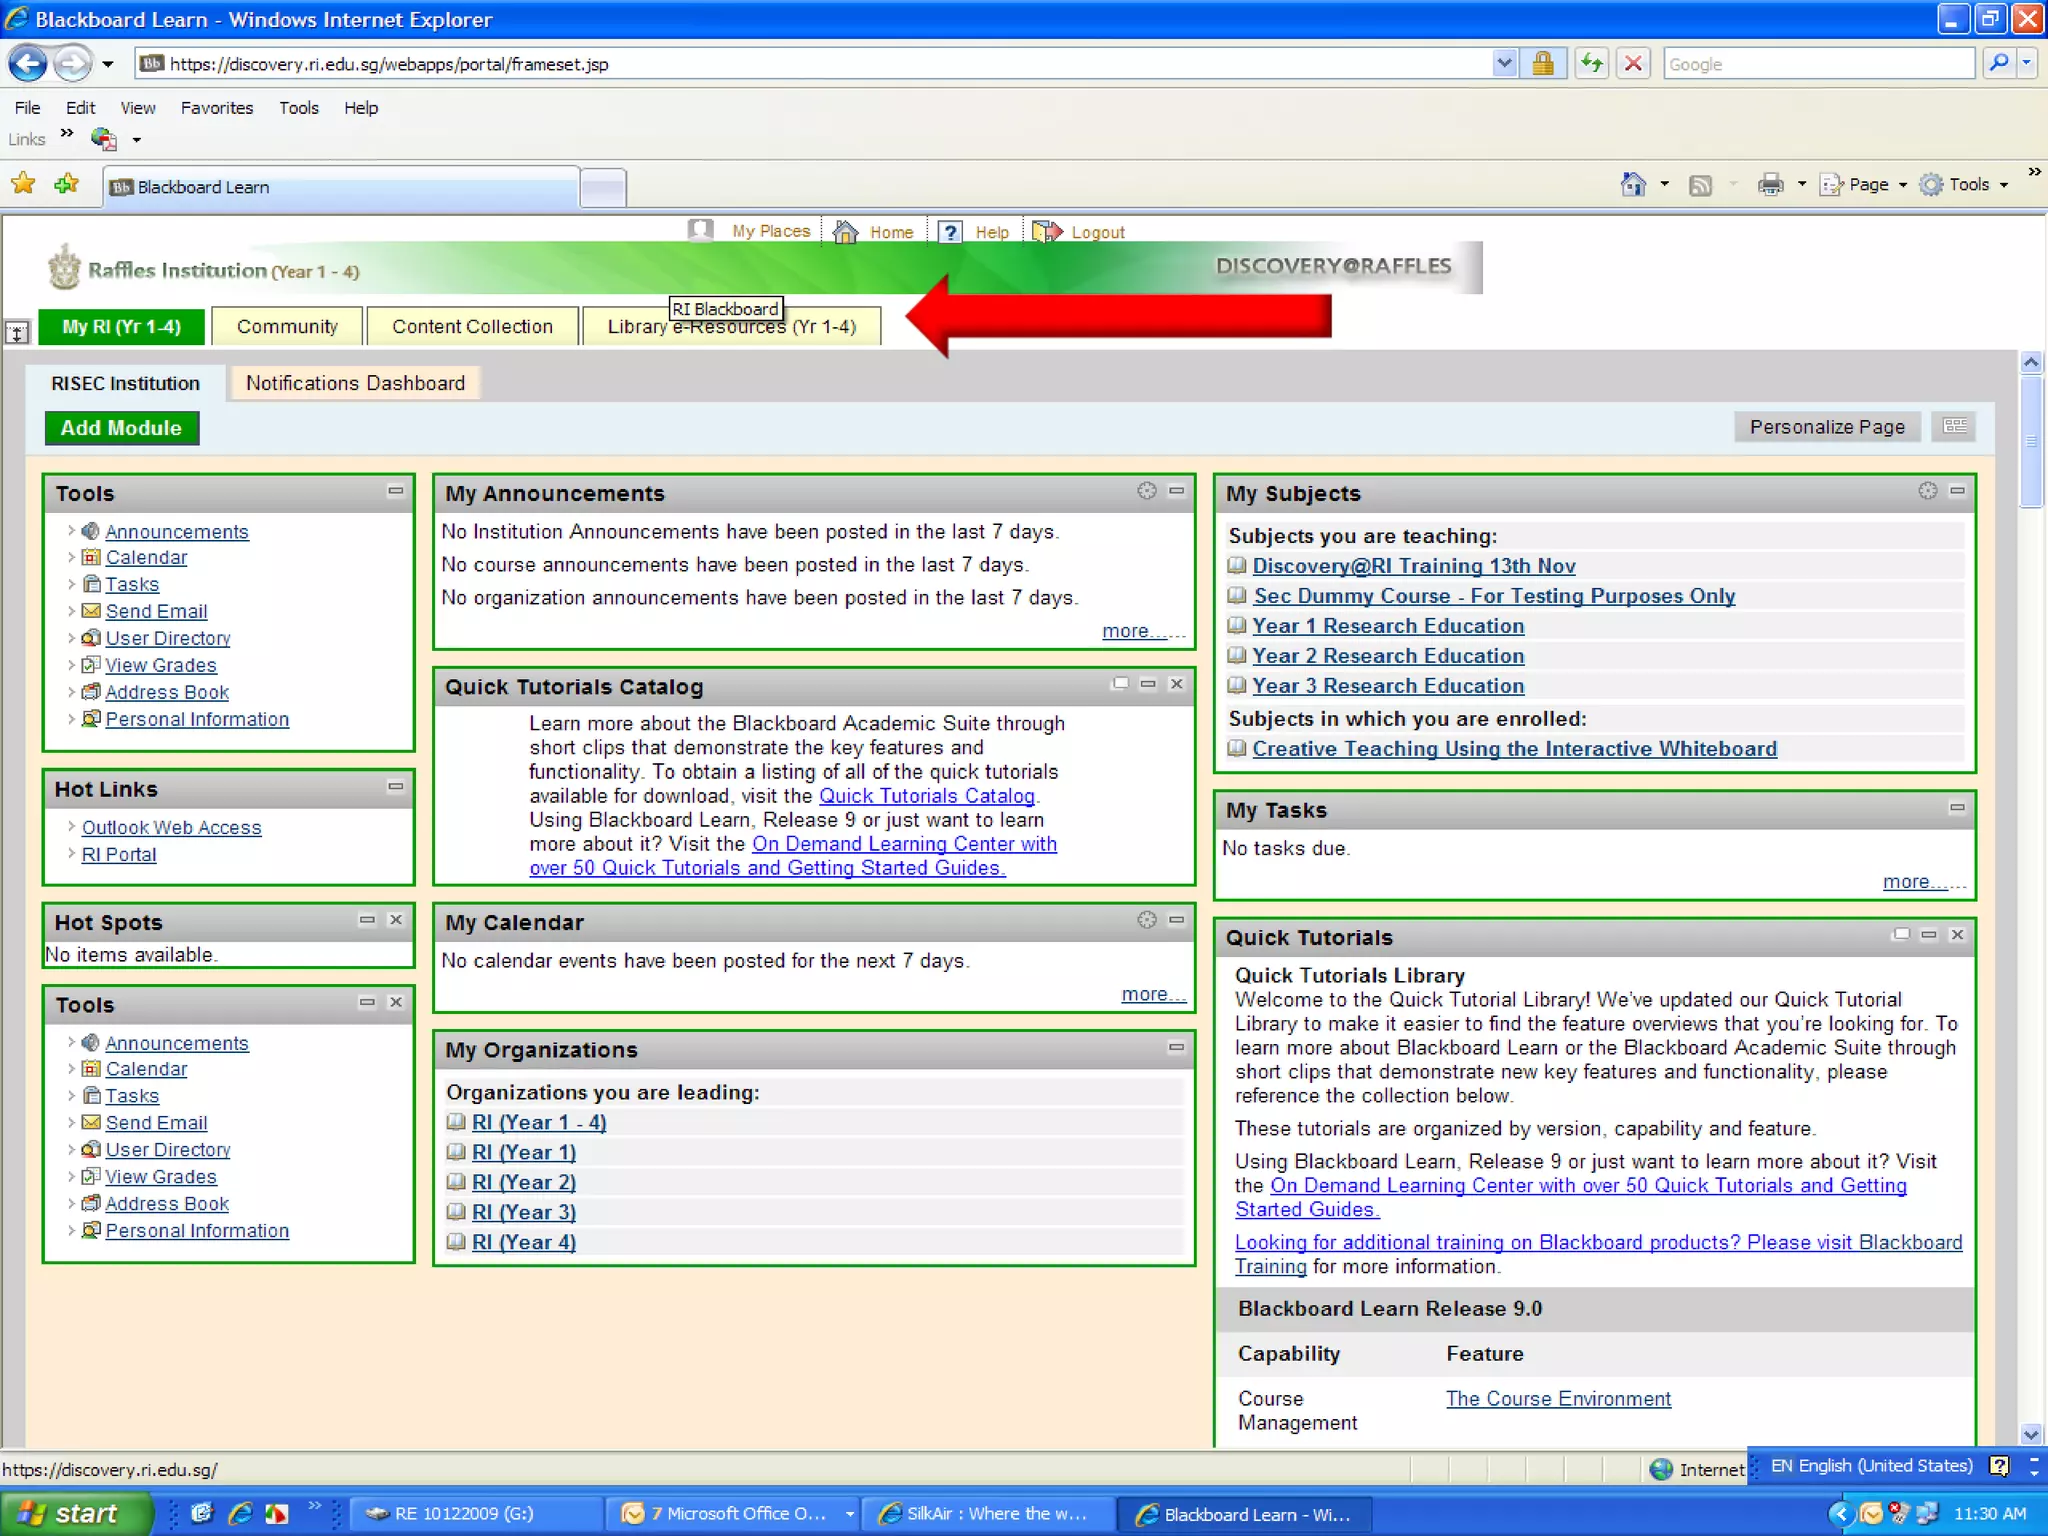Click the Logout icon in header
This screenshot has height=1536, width=2048.
coord(1047,232)
